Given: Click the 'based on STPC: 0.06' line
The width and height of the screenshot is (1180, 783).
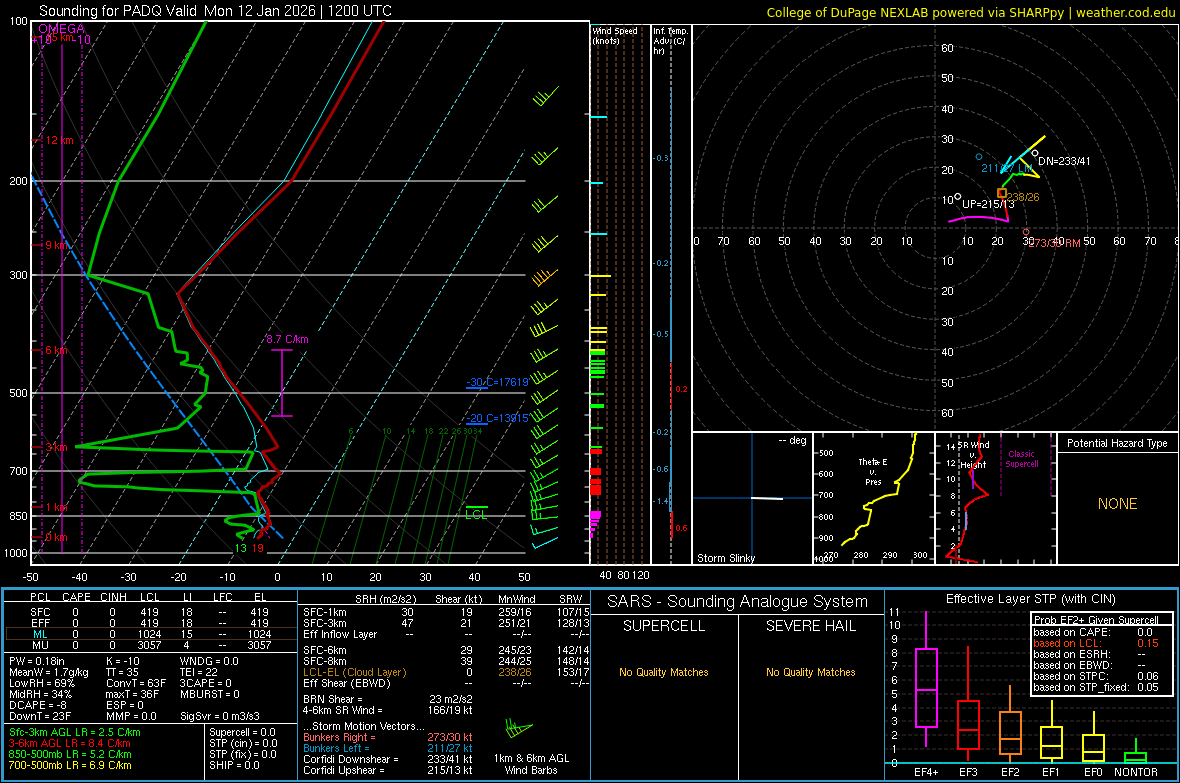Looking at the screenshot, I should tap(1096, 676).
